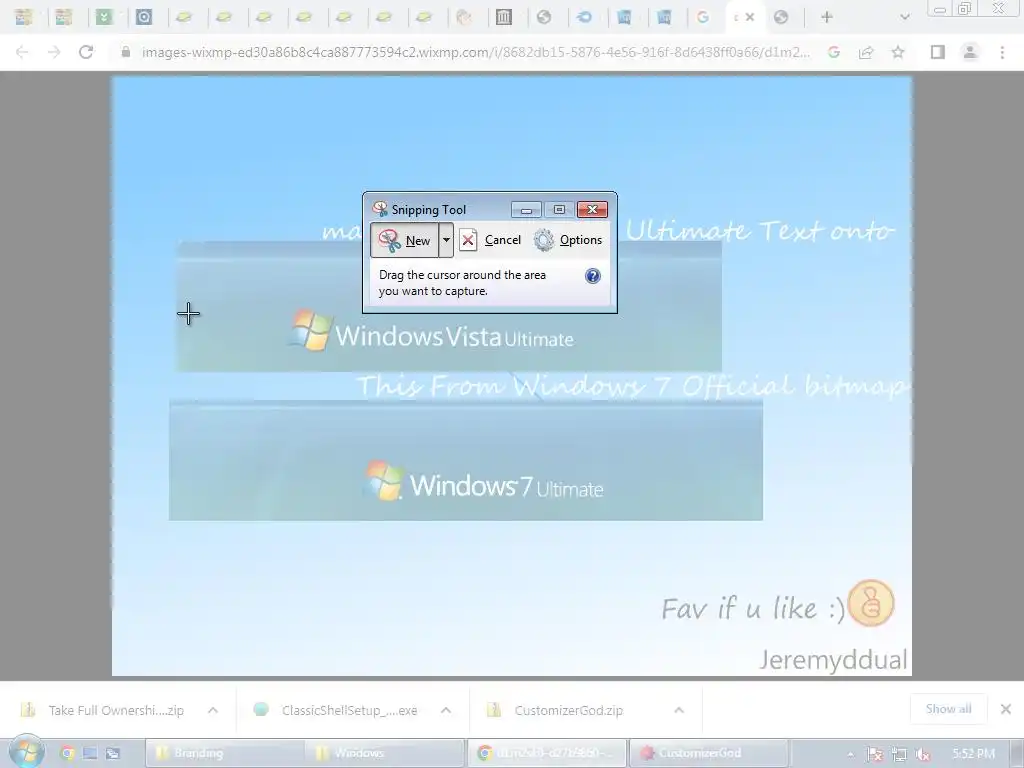
Task: Expand options for ClassicShellSetup download
Action: 446,711
